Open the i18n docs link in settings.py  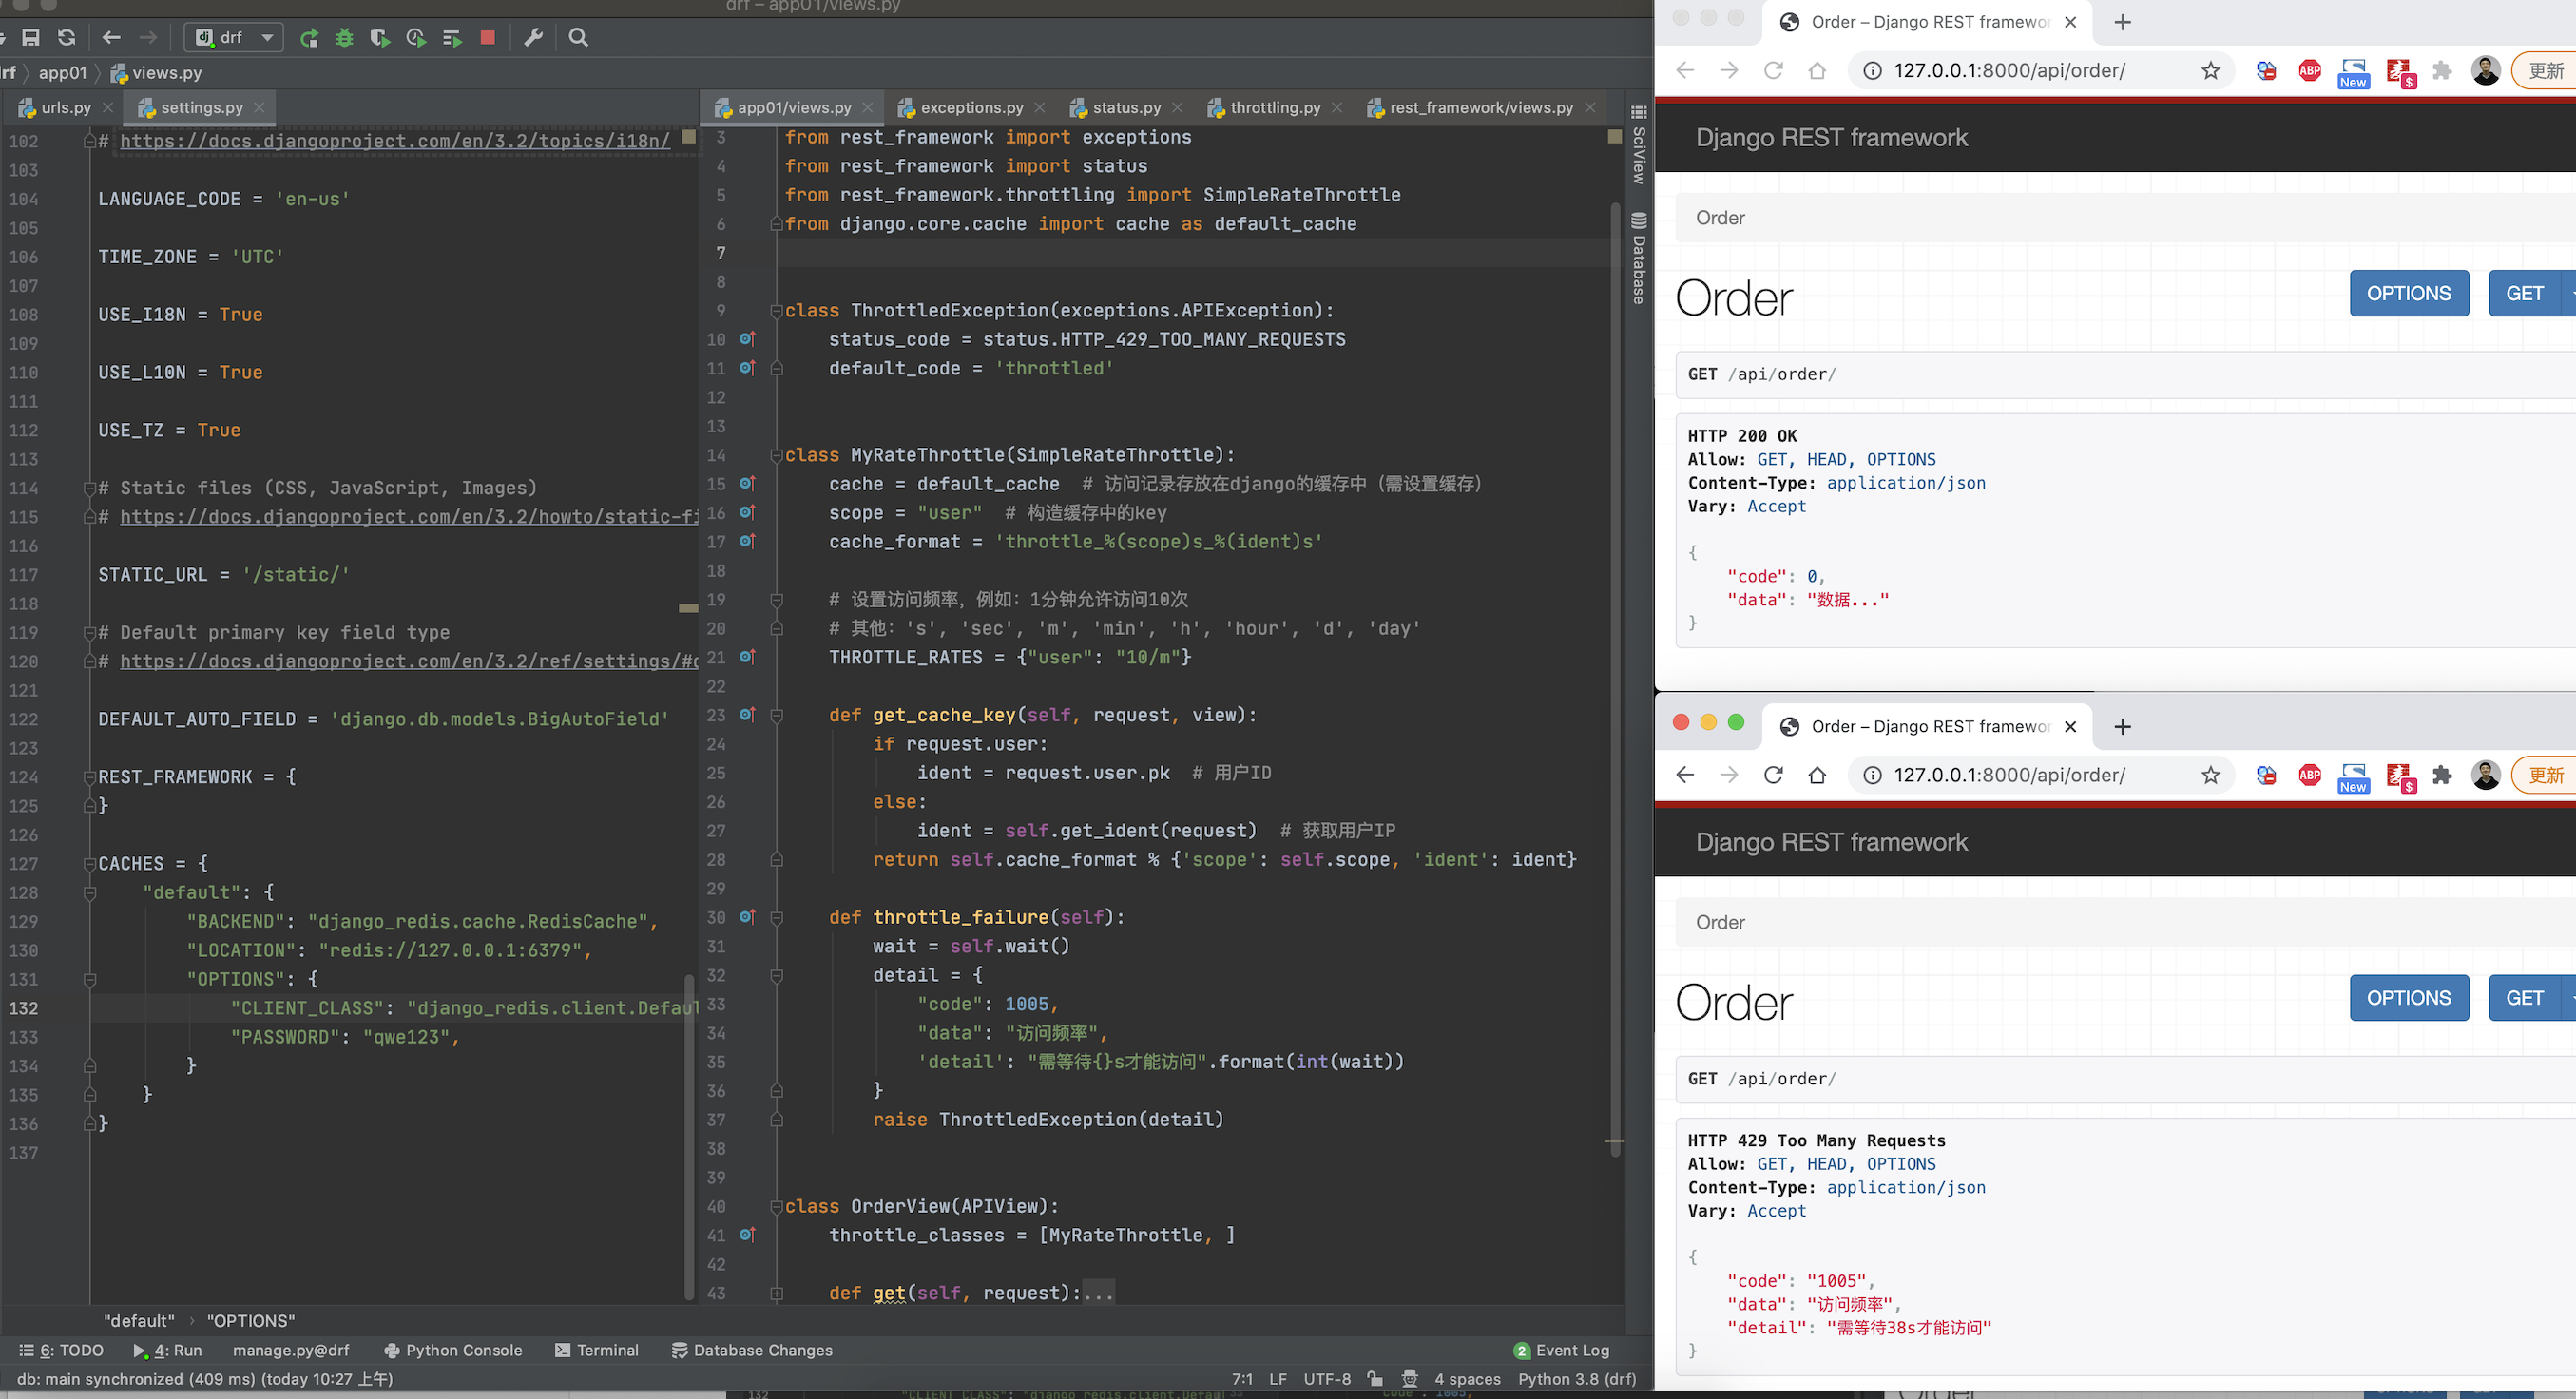tap(395, 141)
